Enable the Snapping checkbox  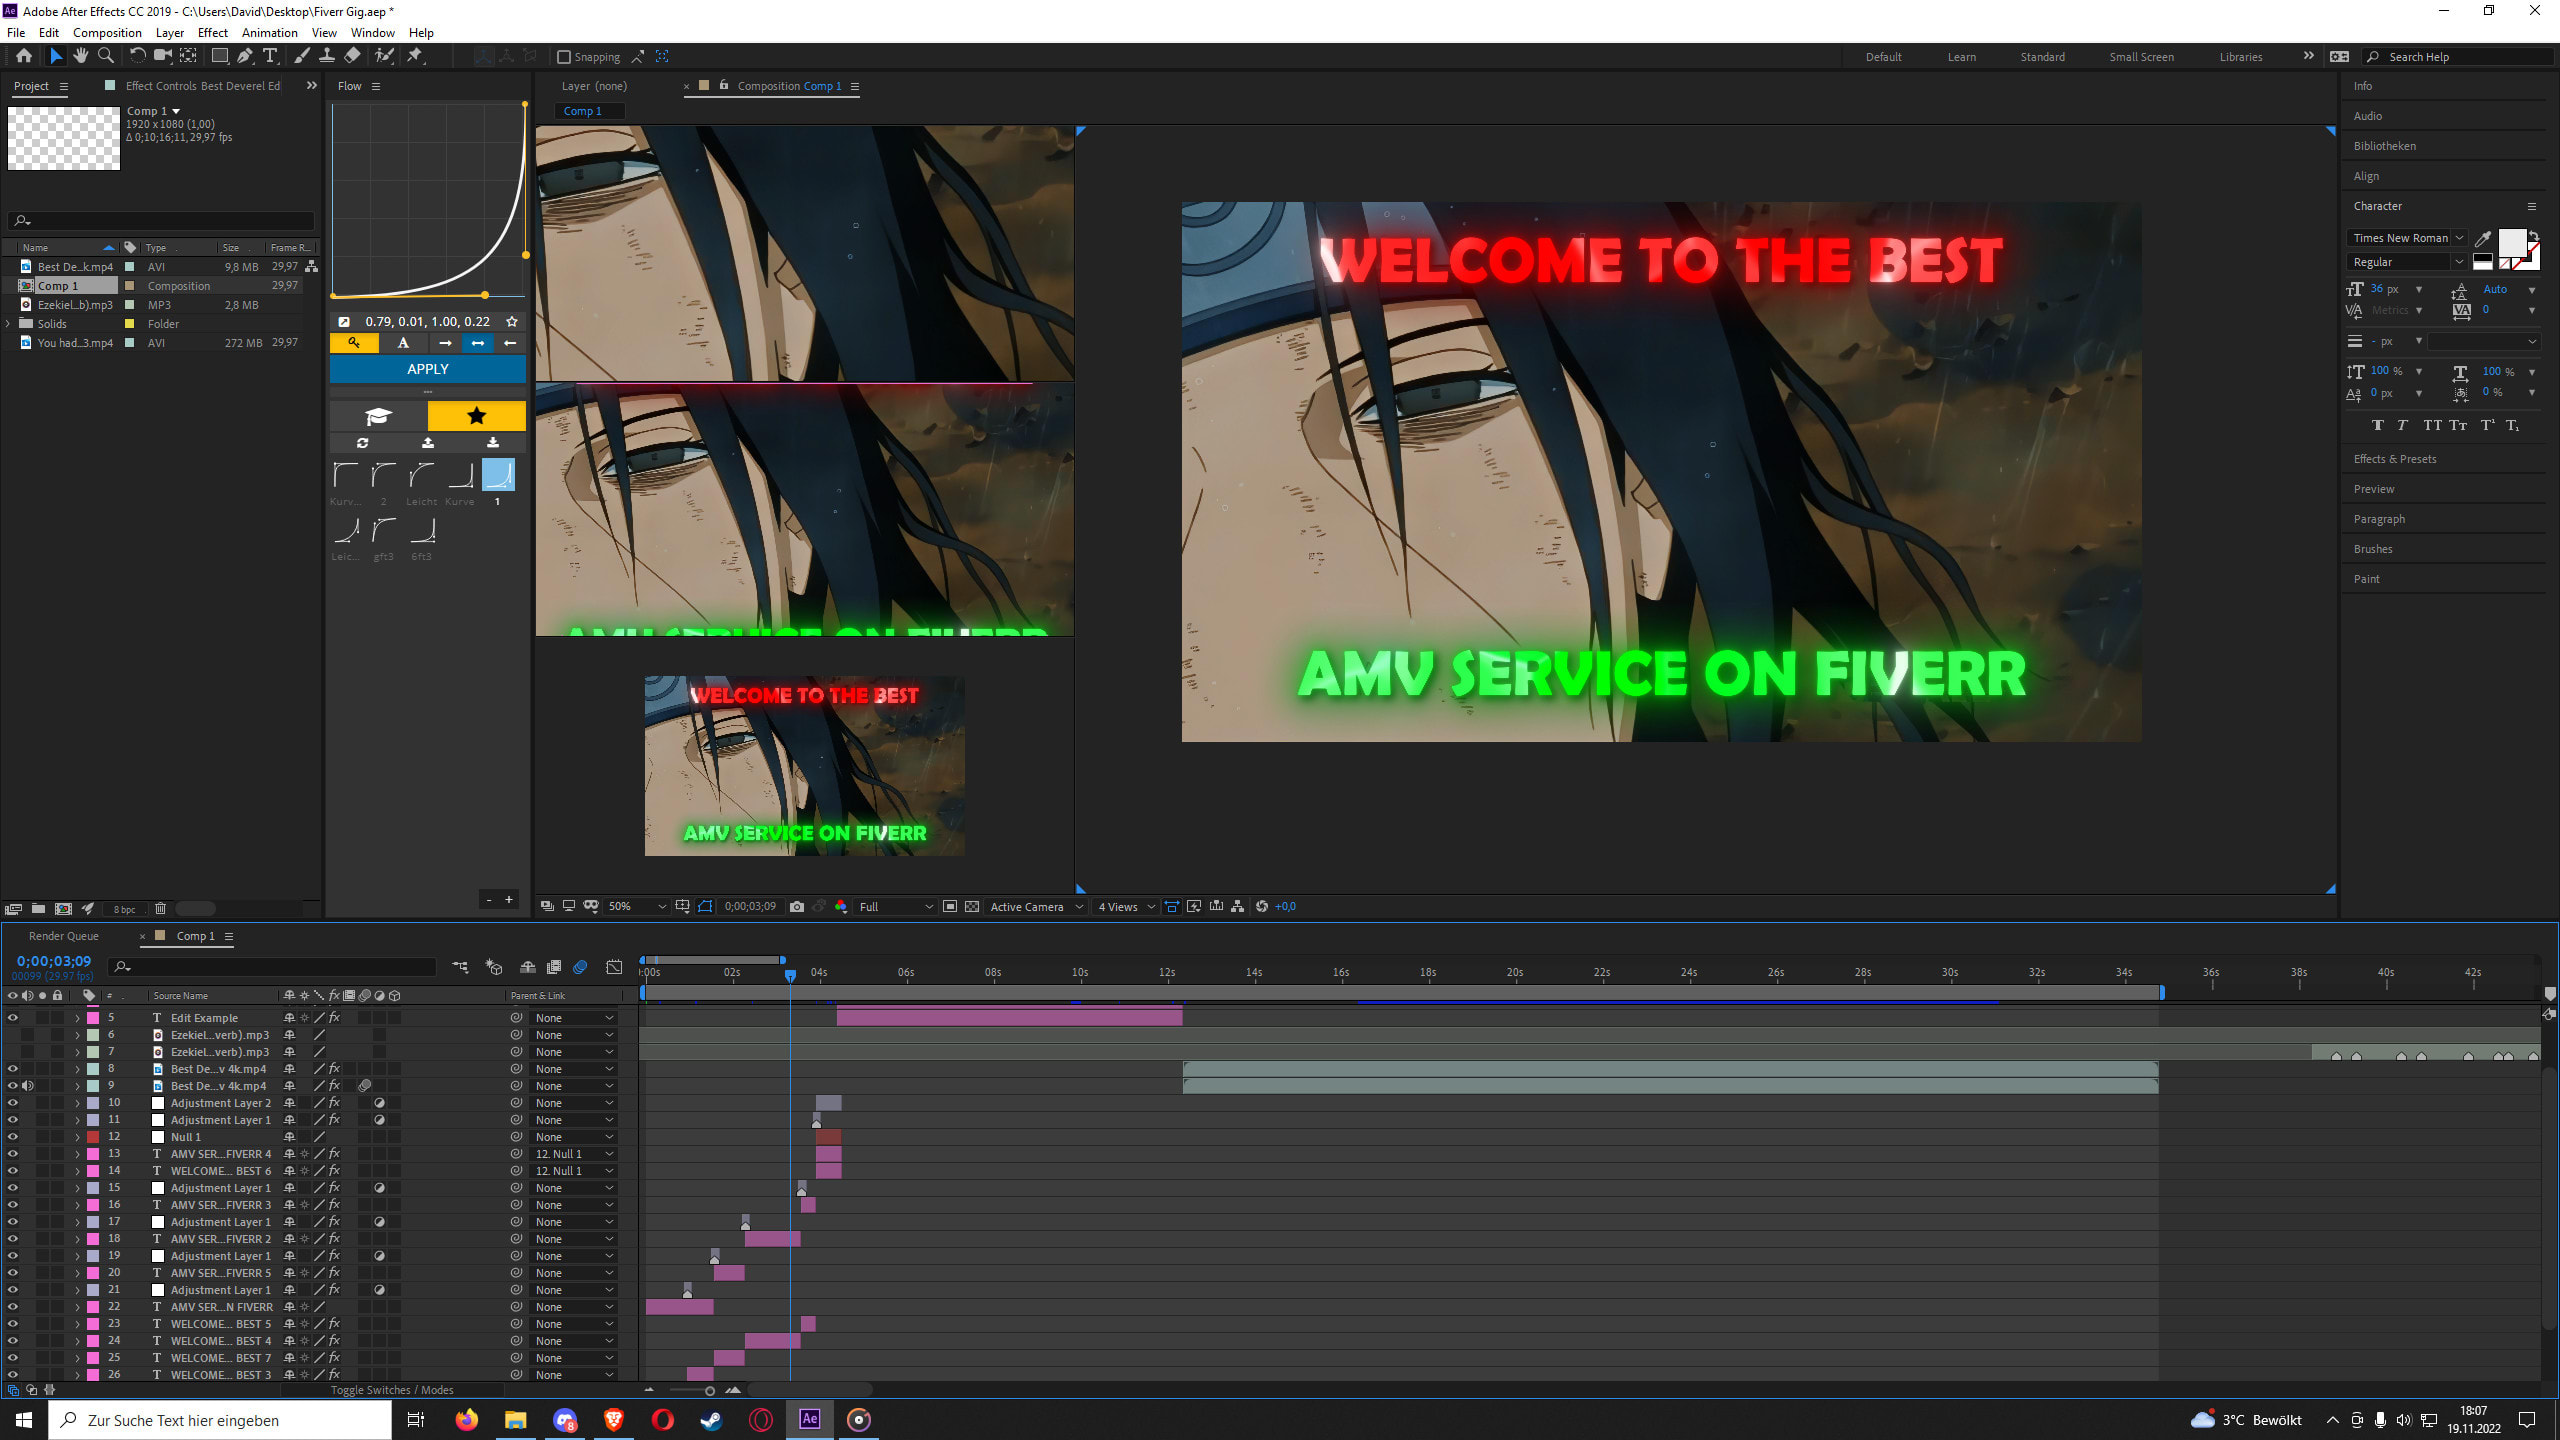(564, 57)
